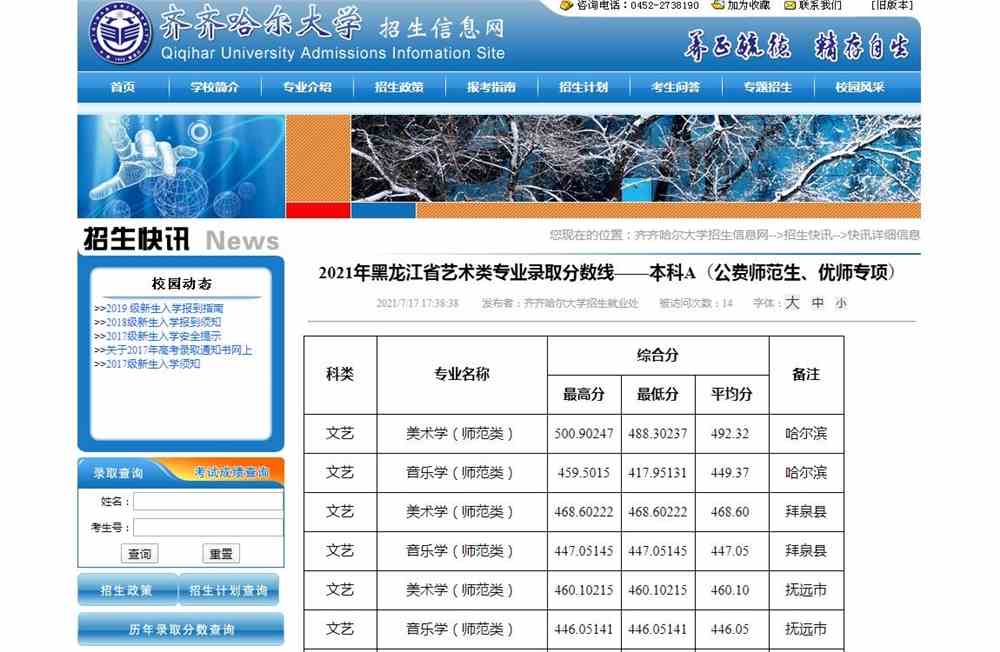
Task: Switch to the 录取查询 tab
Action: pyautogui.click(x=119, y=473)
